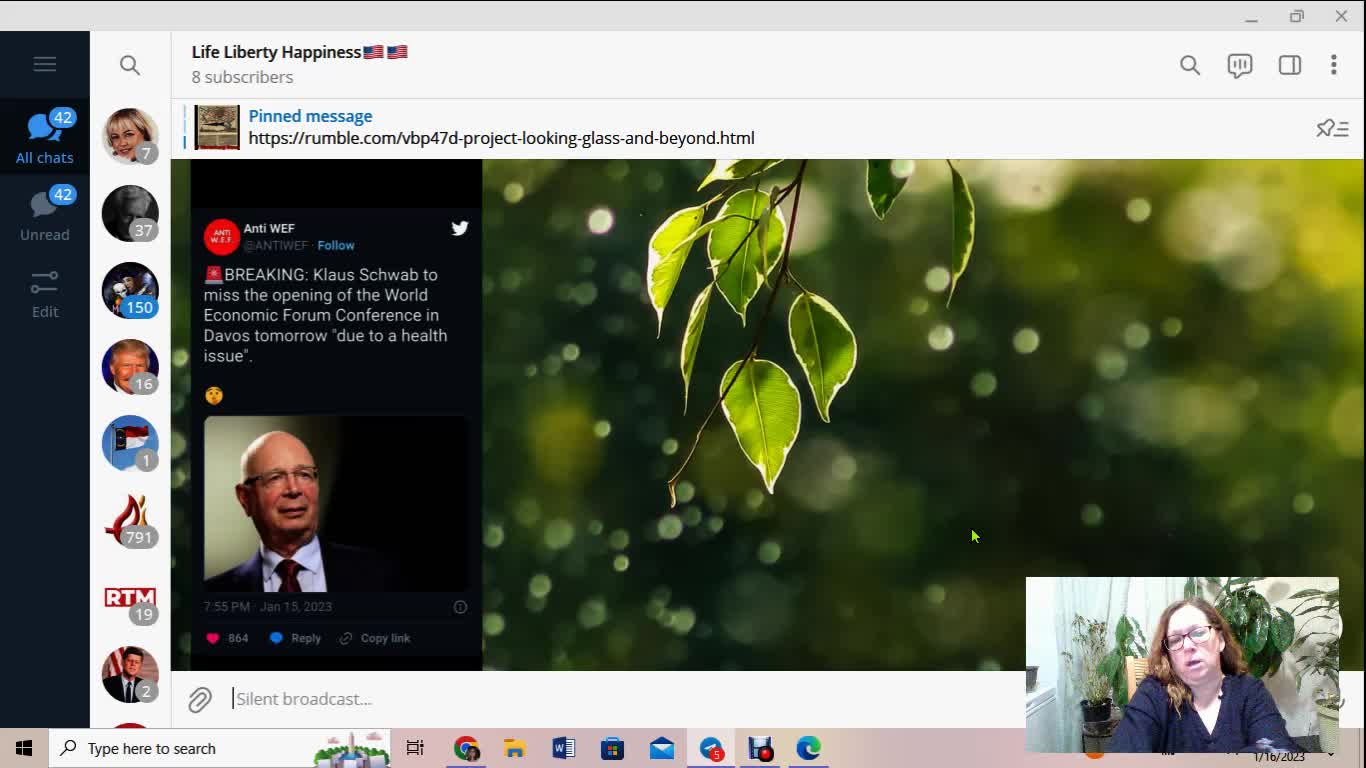Open the Windows Start menu
The height and width of the screenshot is (768, 1366).
pos(24,748)
